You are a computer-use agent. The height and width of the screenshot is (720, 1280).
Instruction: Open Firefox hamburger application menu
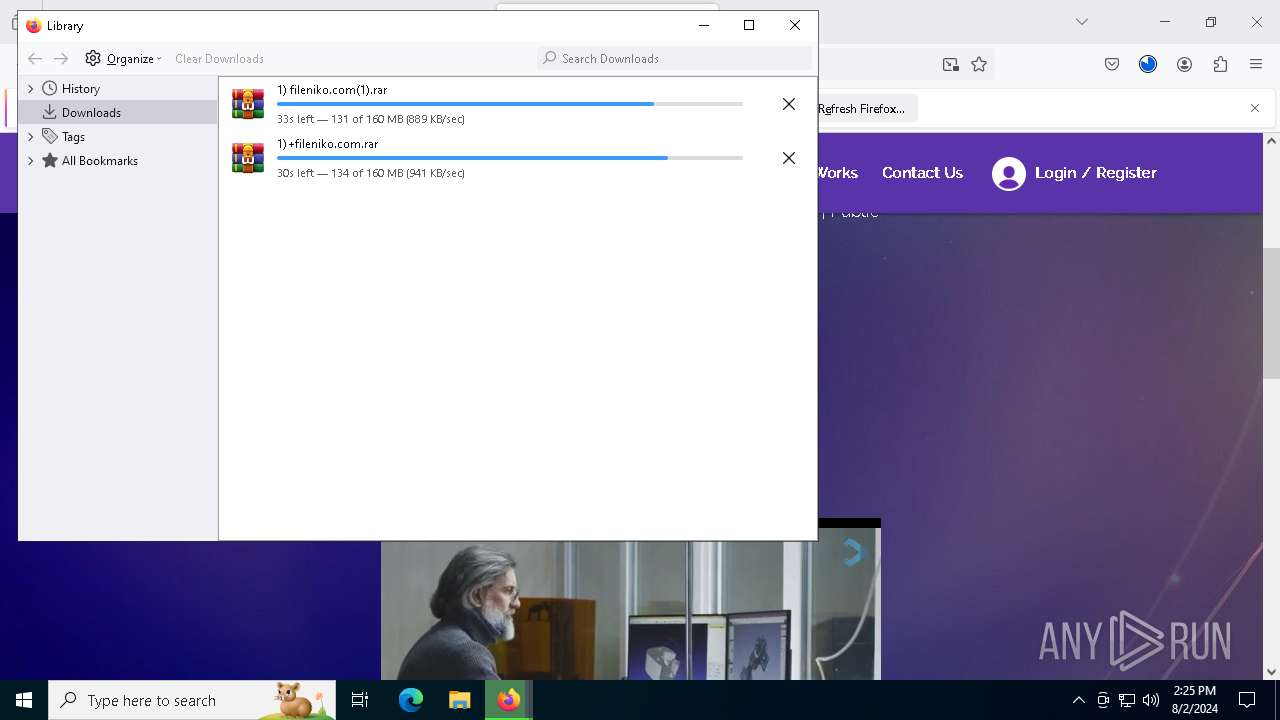[x=1256, y=64]
